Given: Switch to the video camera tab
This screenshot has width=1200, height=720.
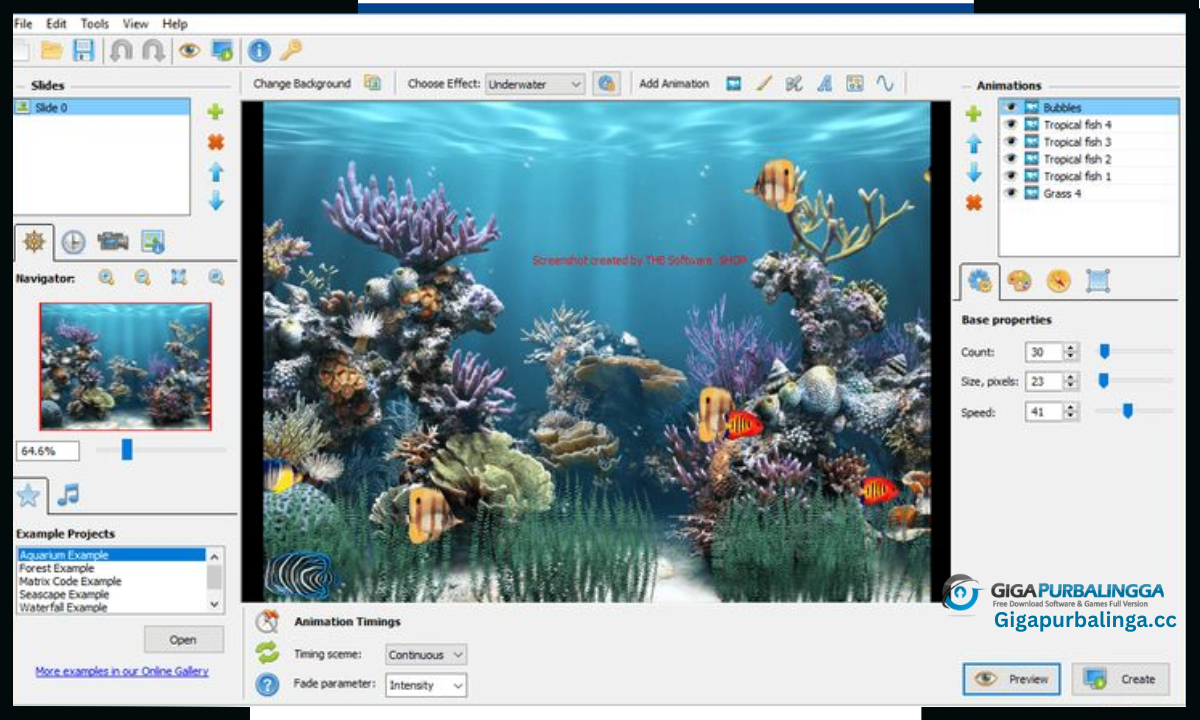Looking at the screenshot, I should point(112,241).
